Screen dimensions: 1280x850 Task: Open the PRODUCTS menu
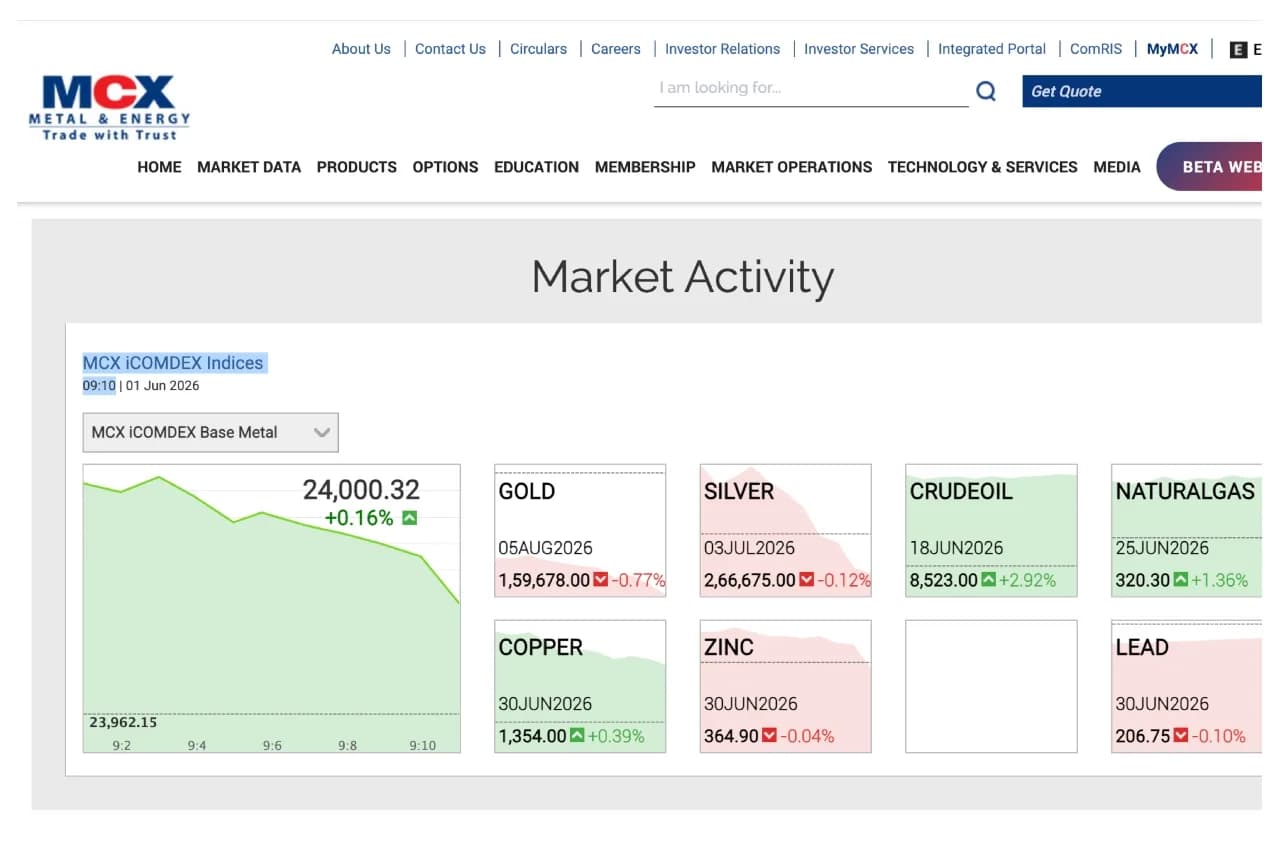tap(357, 167)
